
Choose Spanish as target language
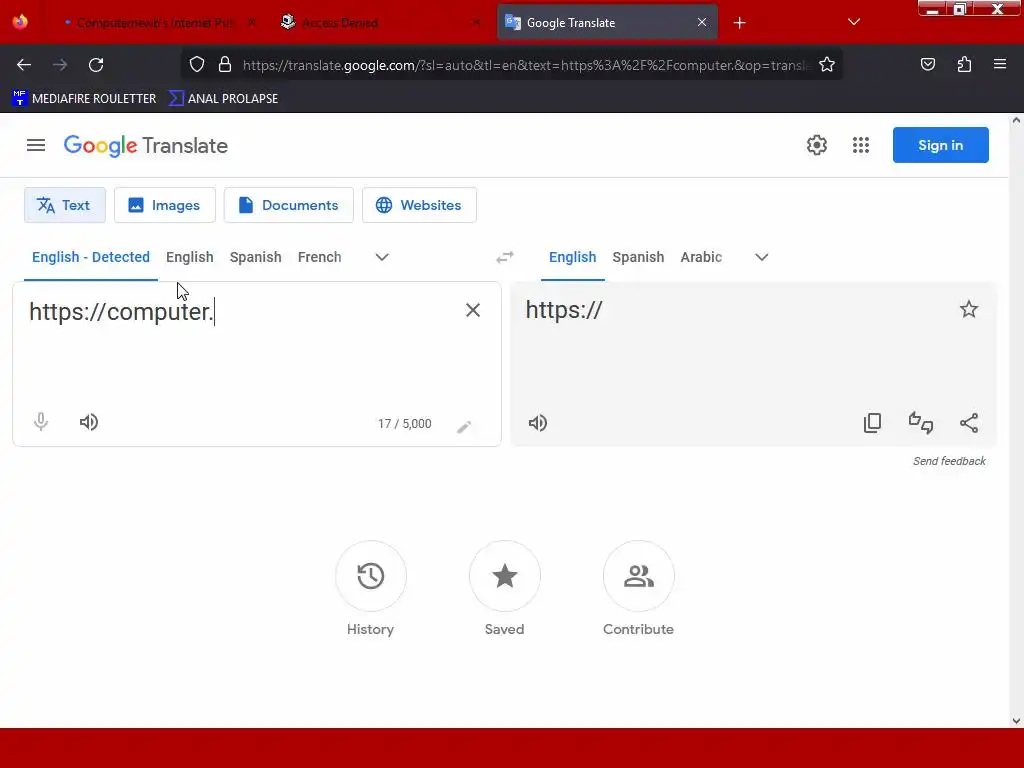pos(638,257)
